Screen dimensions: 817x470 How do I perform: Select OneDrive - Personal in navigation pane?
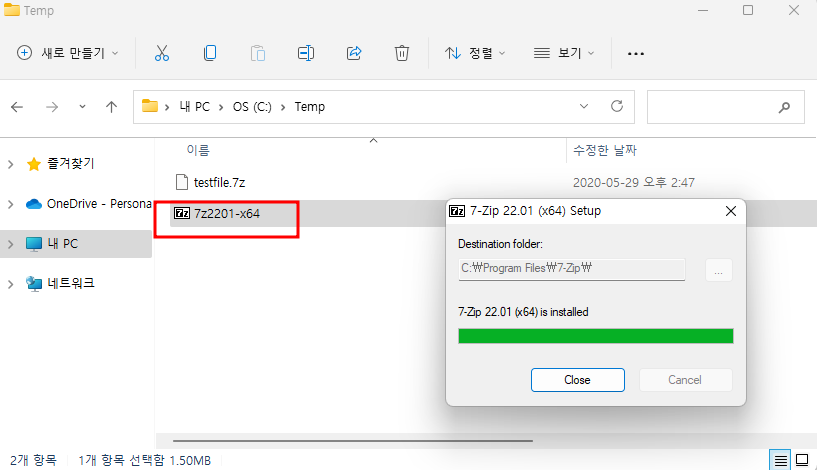[x=99, y=204]
